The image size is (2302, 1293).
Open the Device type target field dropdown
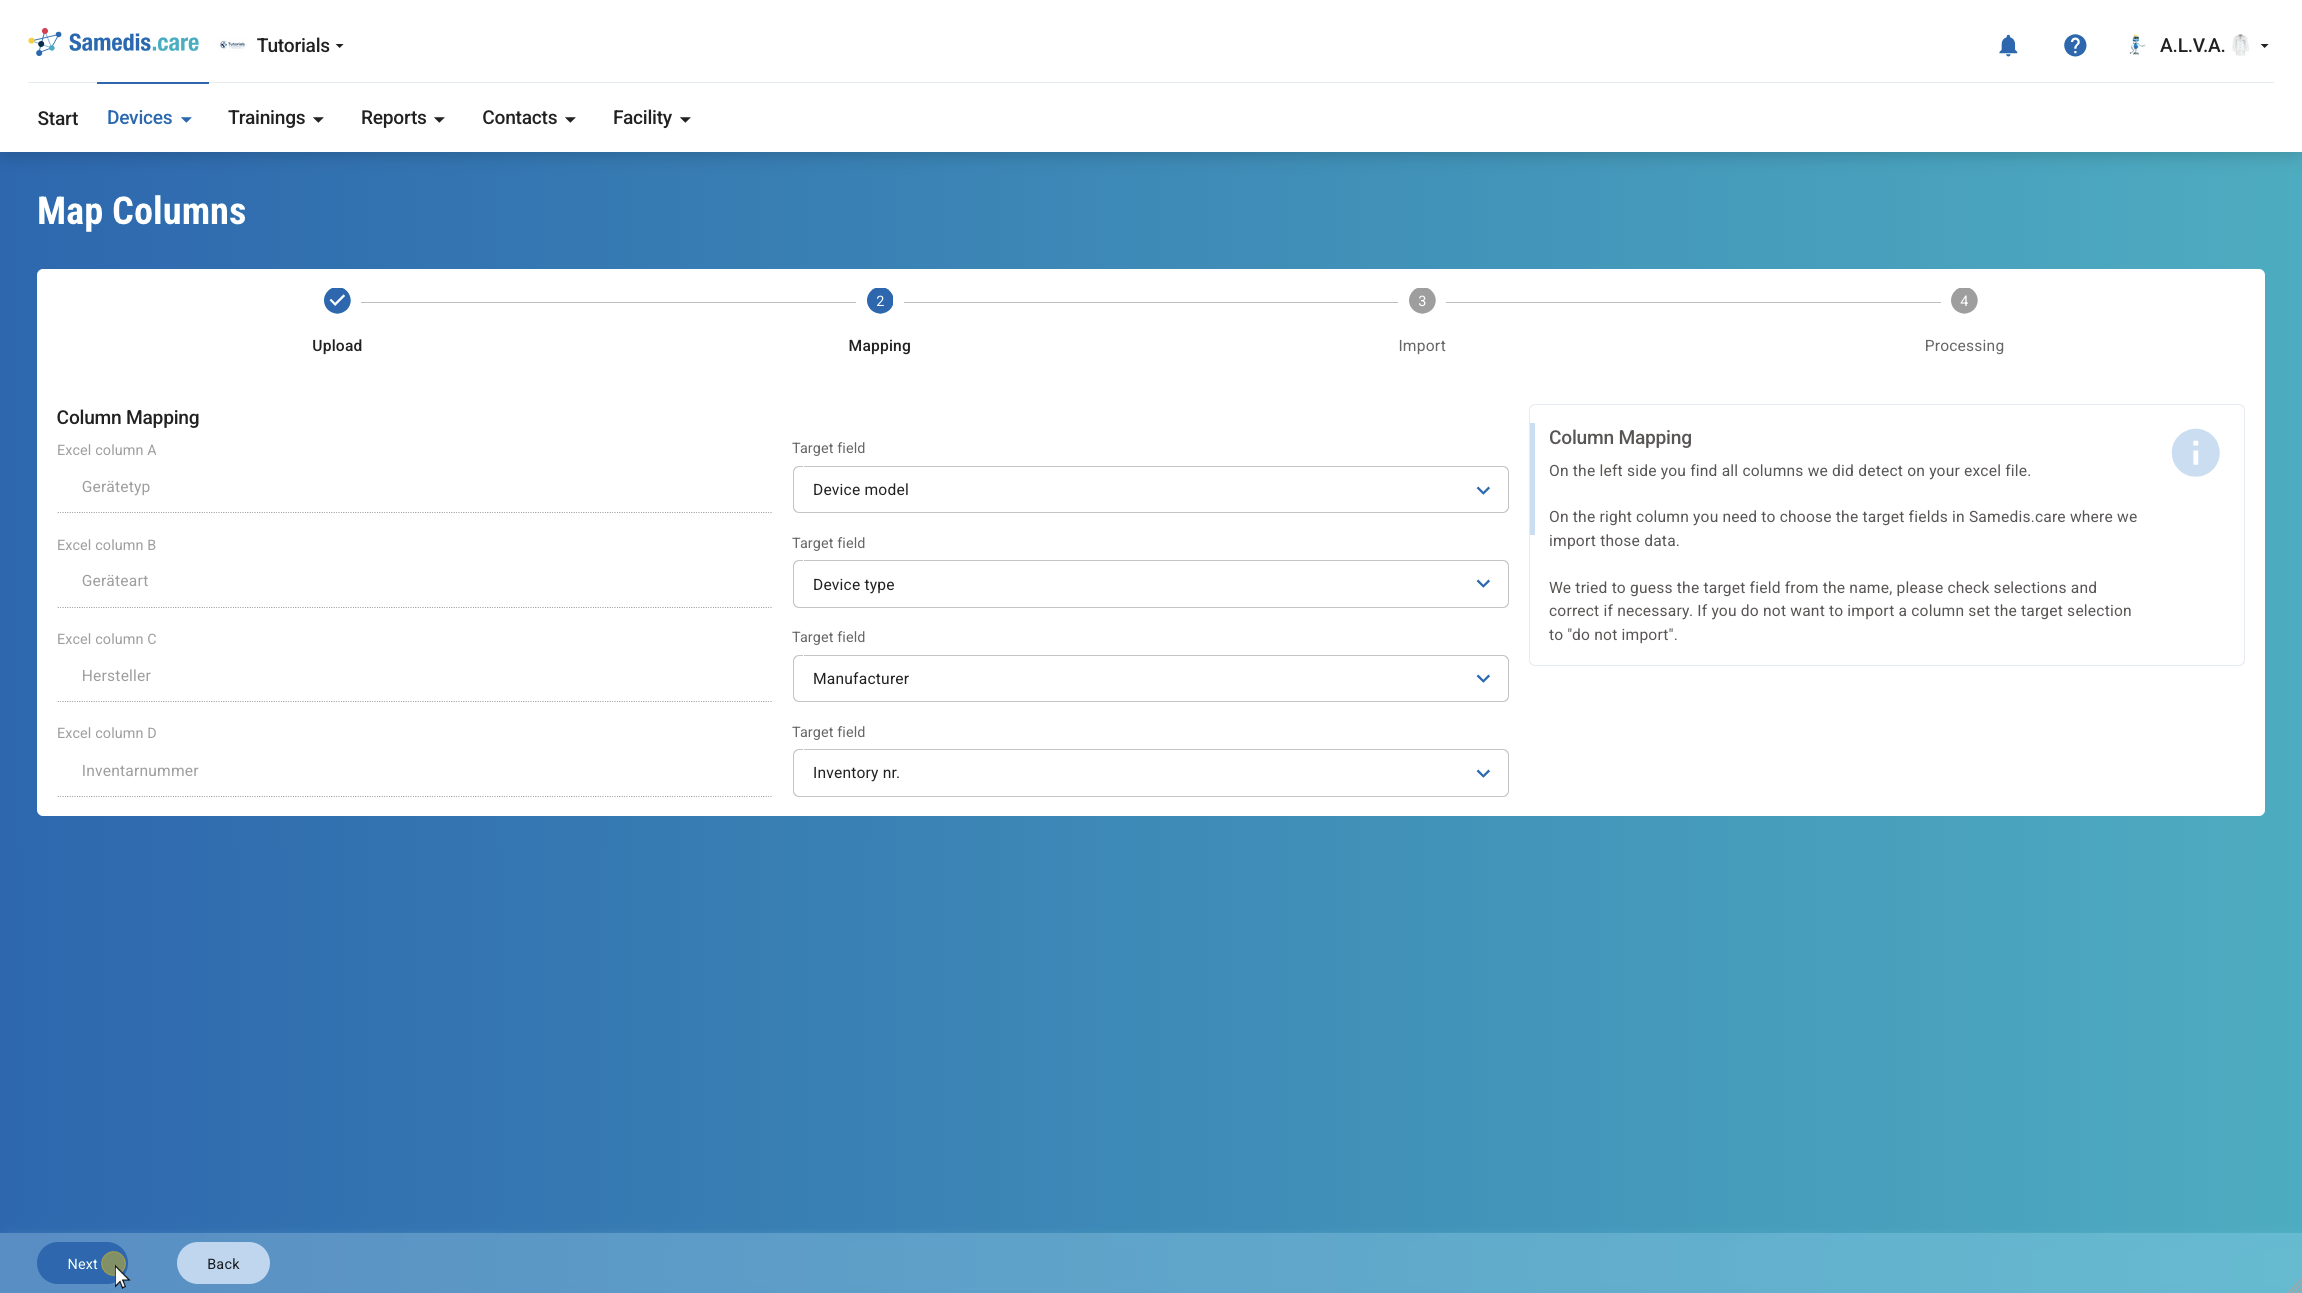(x=1150, y=584)
